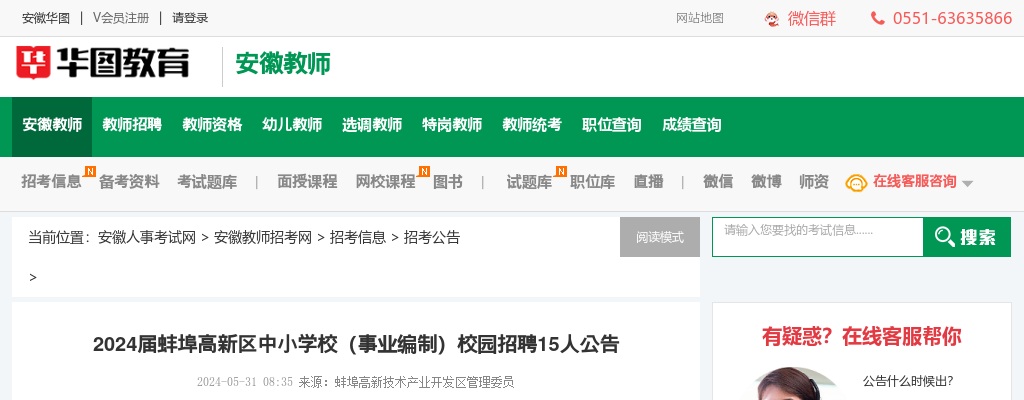Click breadcrumb 招考公告
The image size is (1024, 400).
point(432,237)
